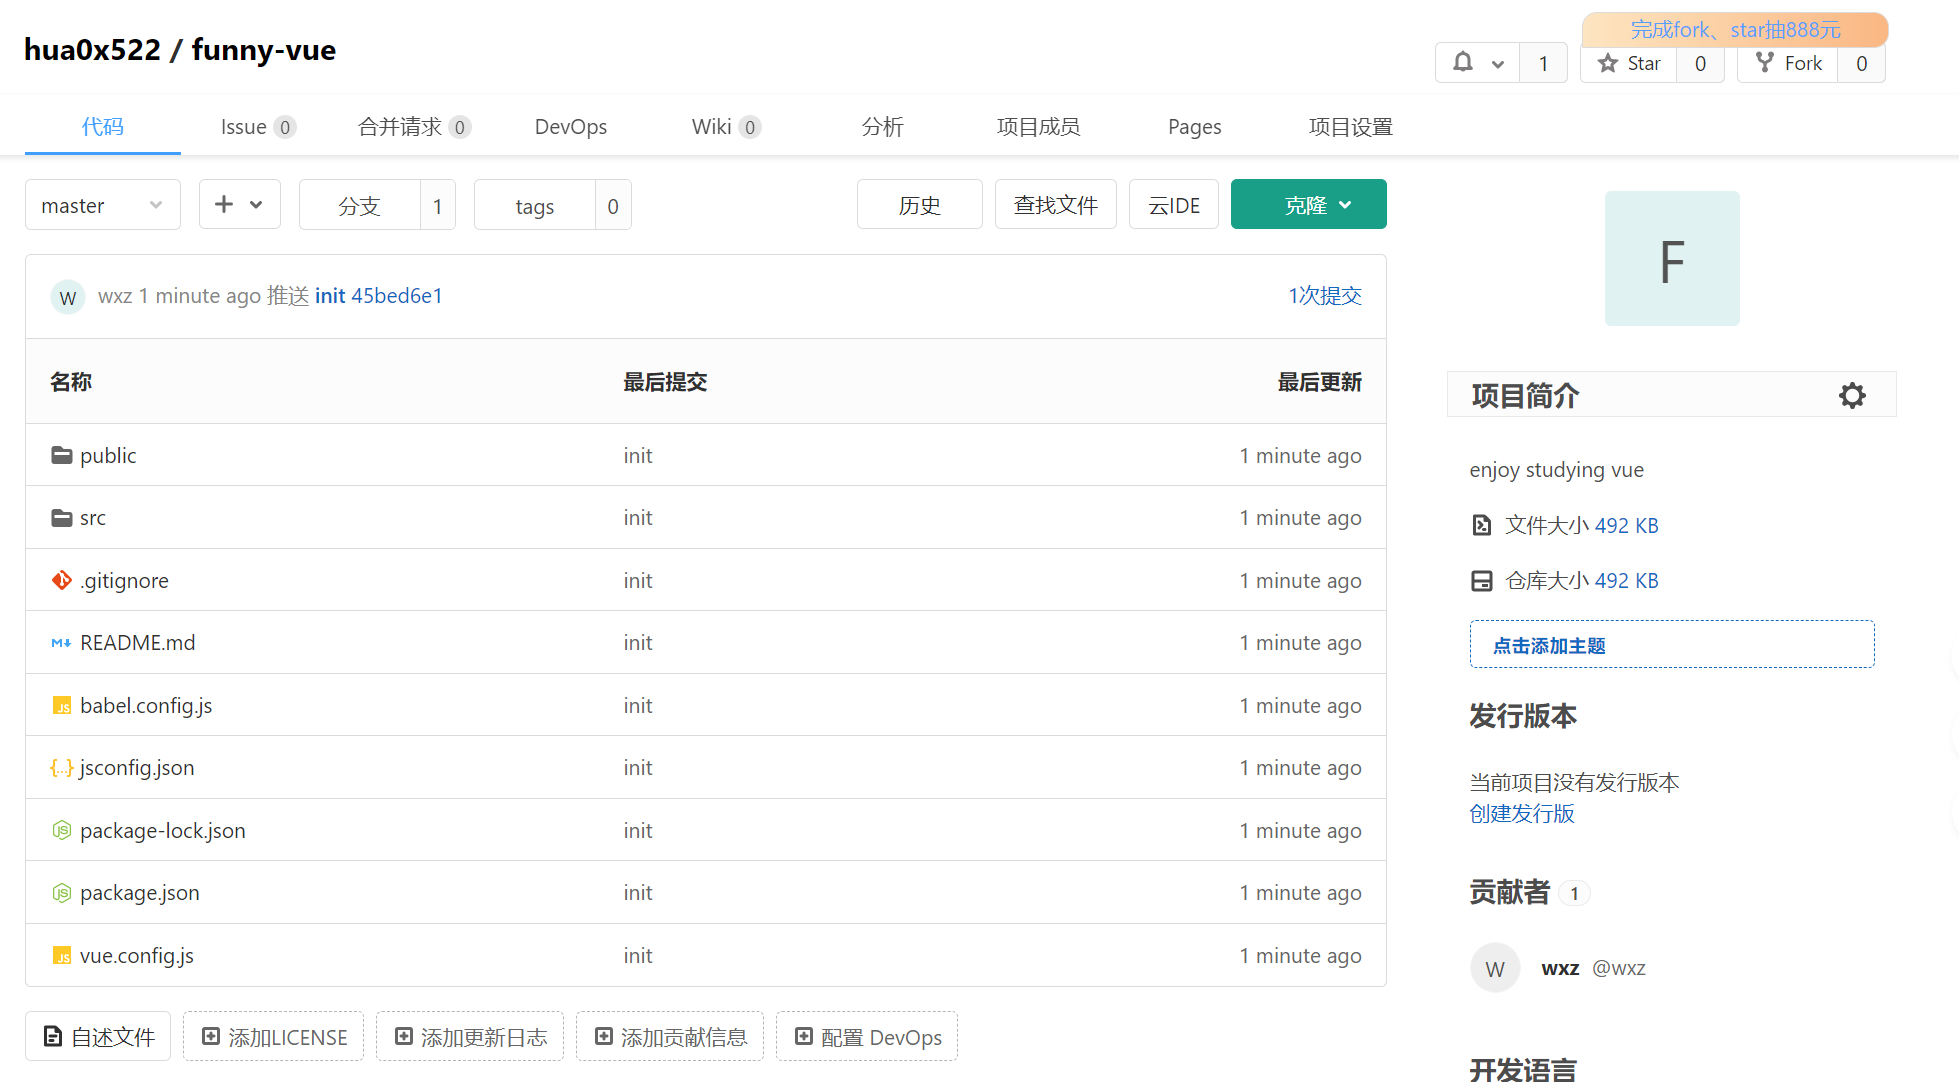Click the notification bell icon
The width and height of the screenshot is (1959, 1082).
pos(1461,62)
